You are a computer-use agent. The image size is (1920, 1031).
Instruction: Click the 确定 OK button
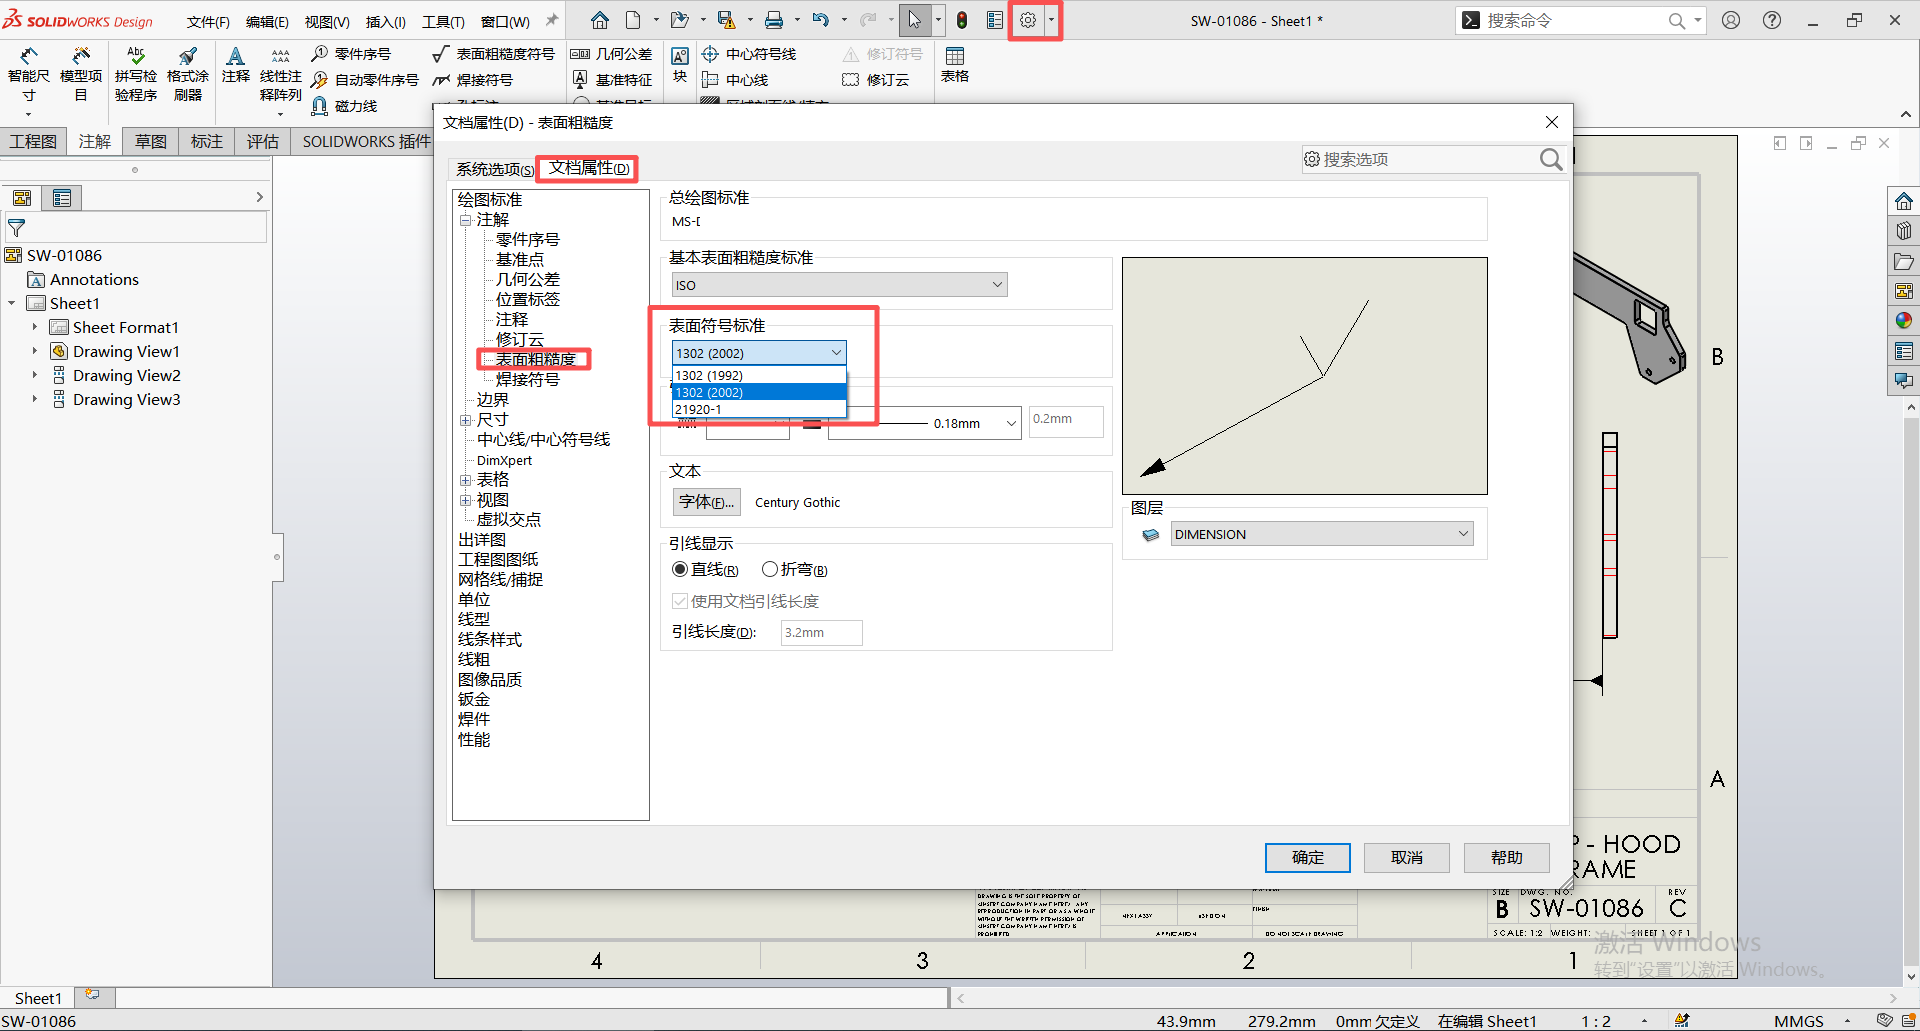(x=1308, y=857)
